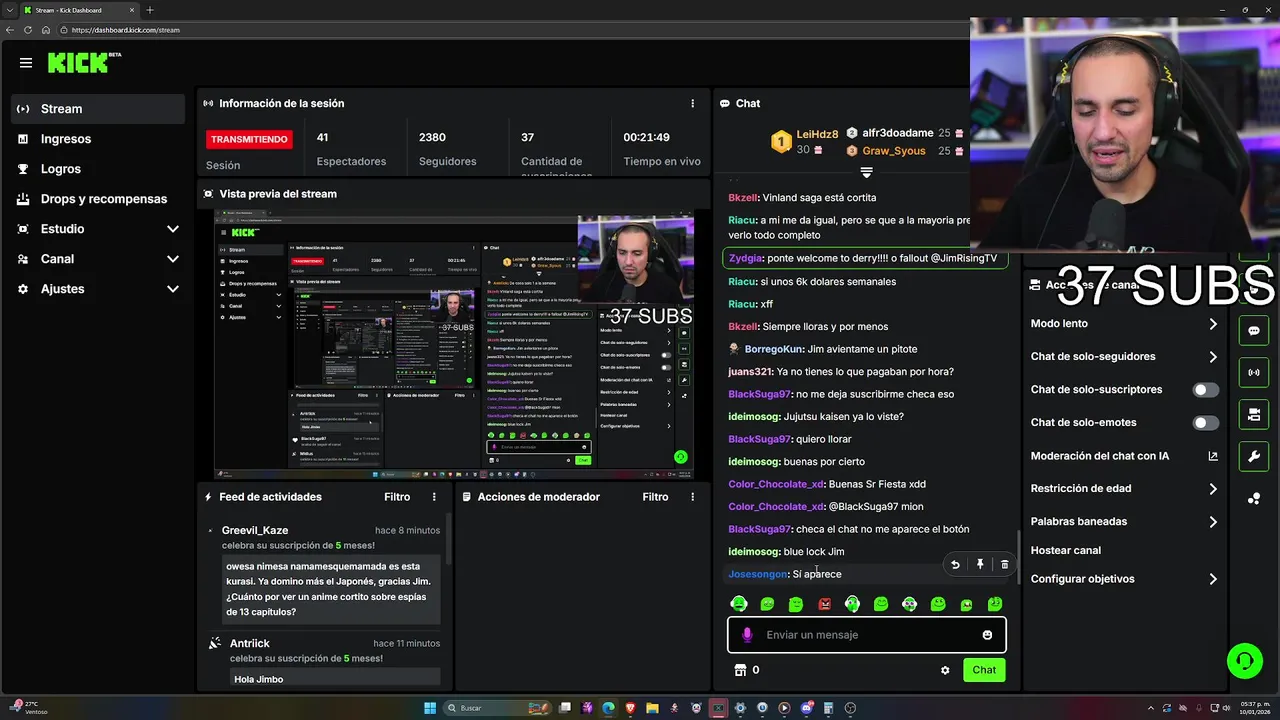This screenshot has width=1280, height=720.
Task: Click the Greevil_Kaze username in the activity feed
Action: [255, 530]
